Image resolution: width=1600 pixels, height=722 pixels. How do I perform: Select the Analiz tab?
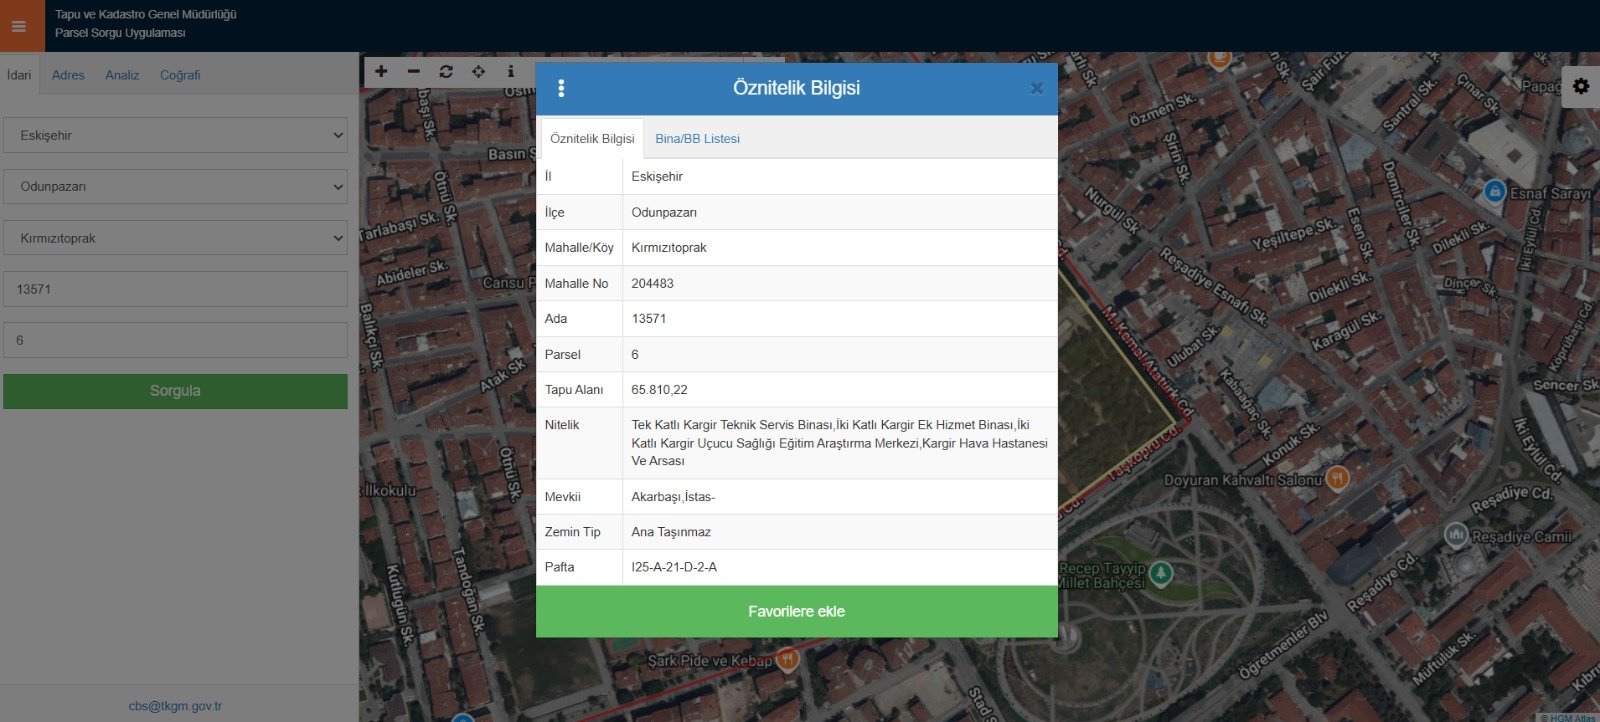(122, 75)
